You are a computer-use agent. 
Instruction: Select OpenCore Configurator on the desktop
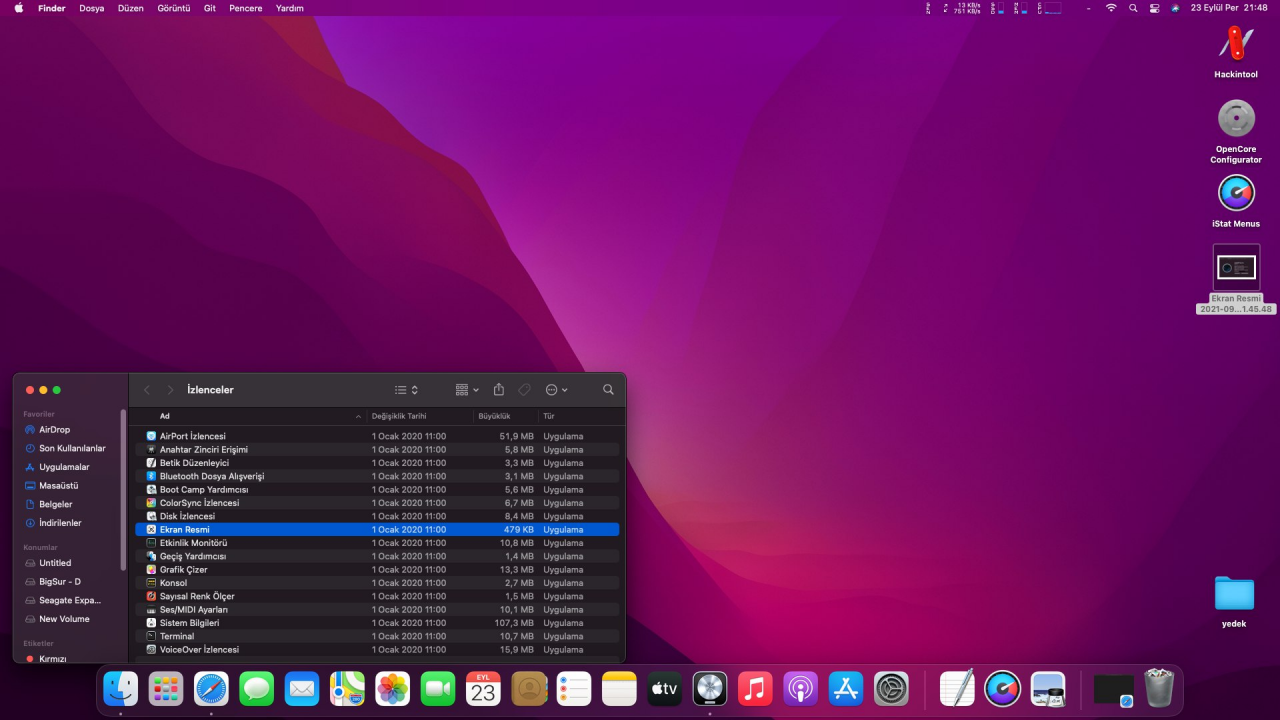pos(1236,119)
